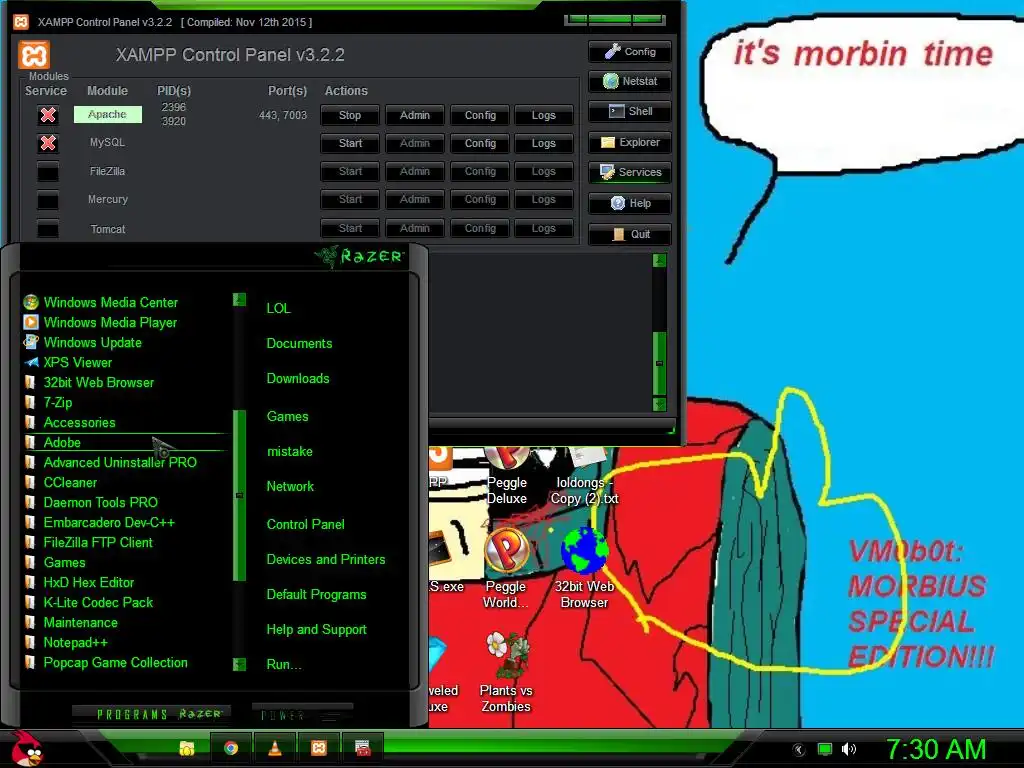Screen dimensions: 1024x768
Task: Expand Embarcadero Dev-C++ folder
Action: (108, 522)
